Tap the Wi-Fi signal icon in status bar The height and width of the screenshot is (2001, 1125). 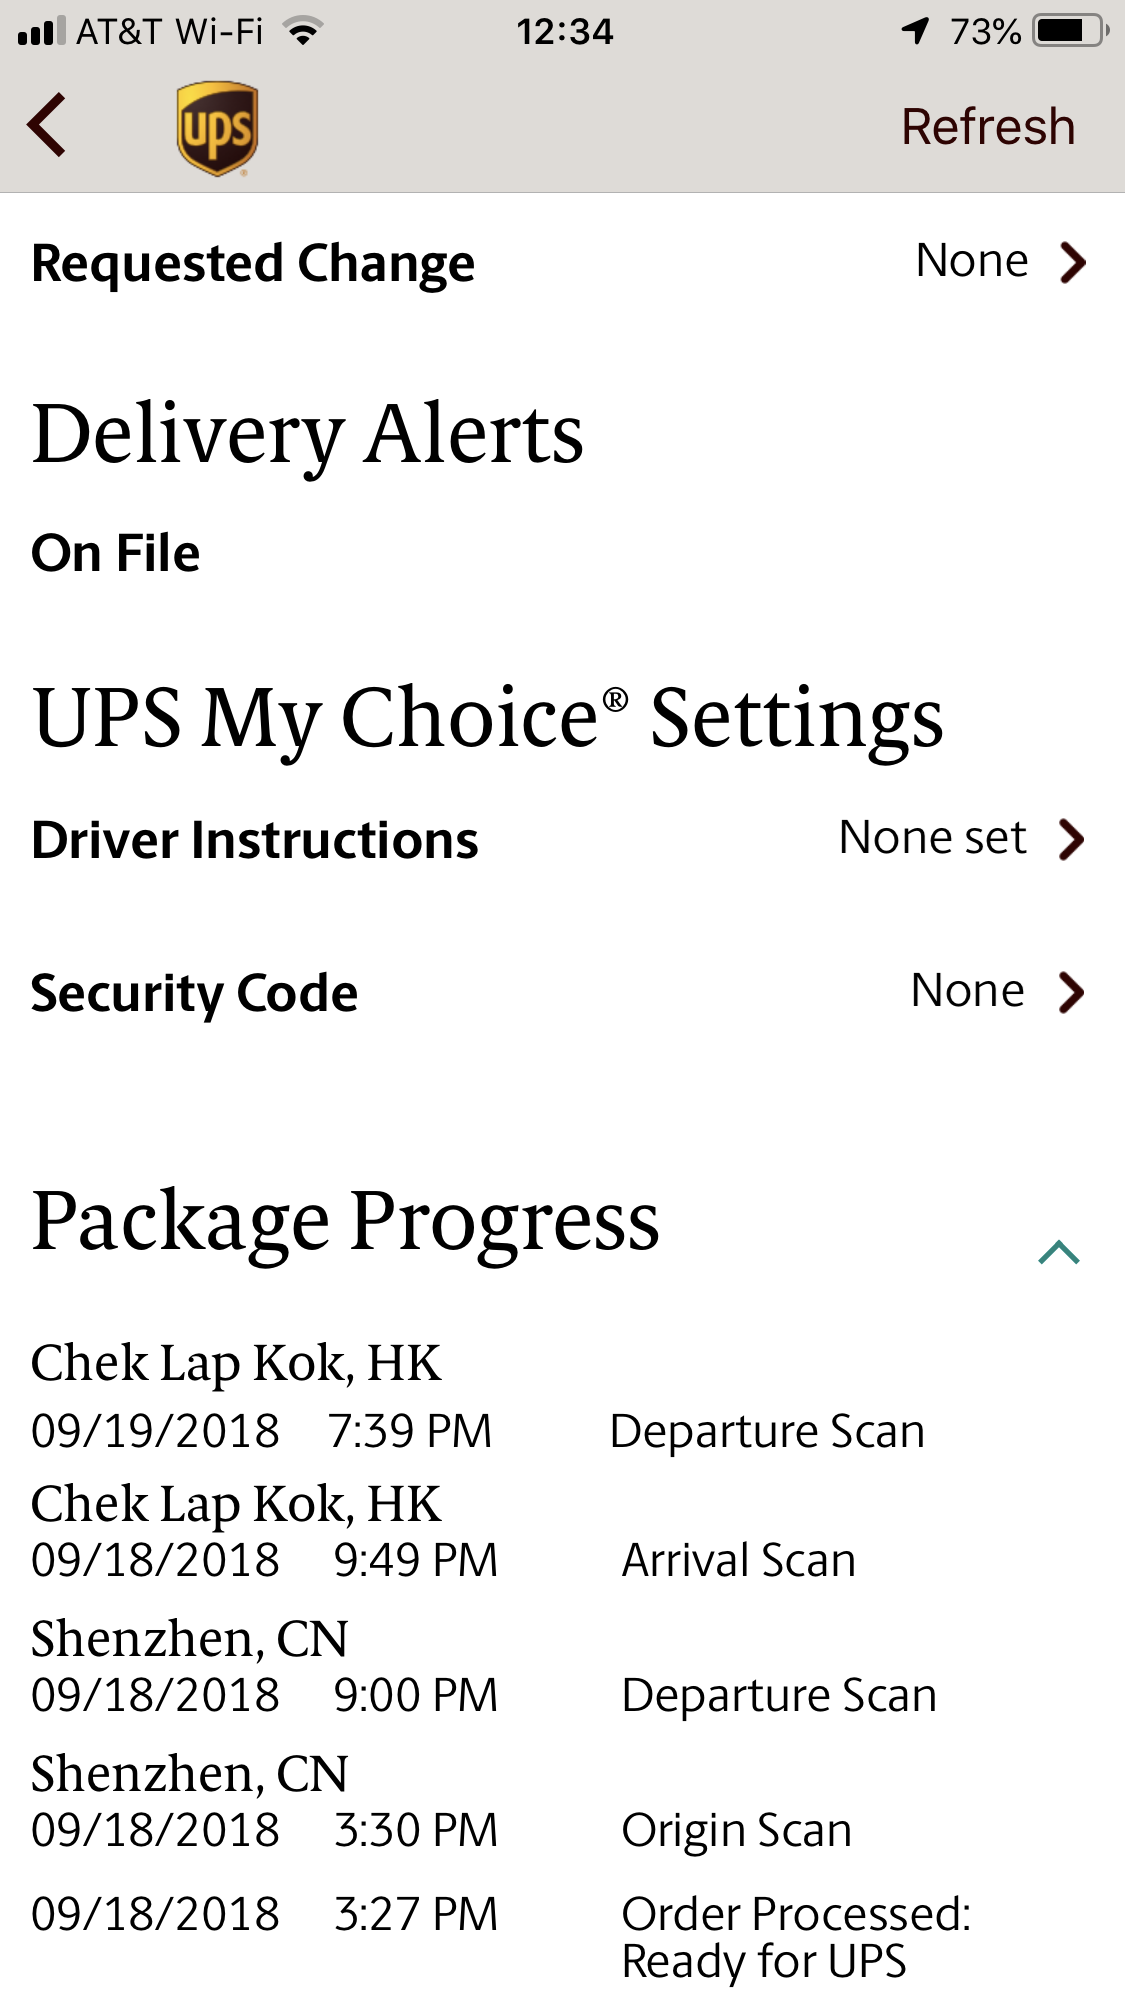point(302,31)
